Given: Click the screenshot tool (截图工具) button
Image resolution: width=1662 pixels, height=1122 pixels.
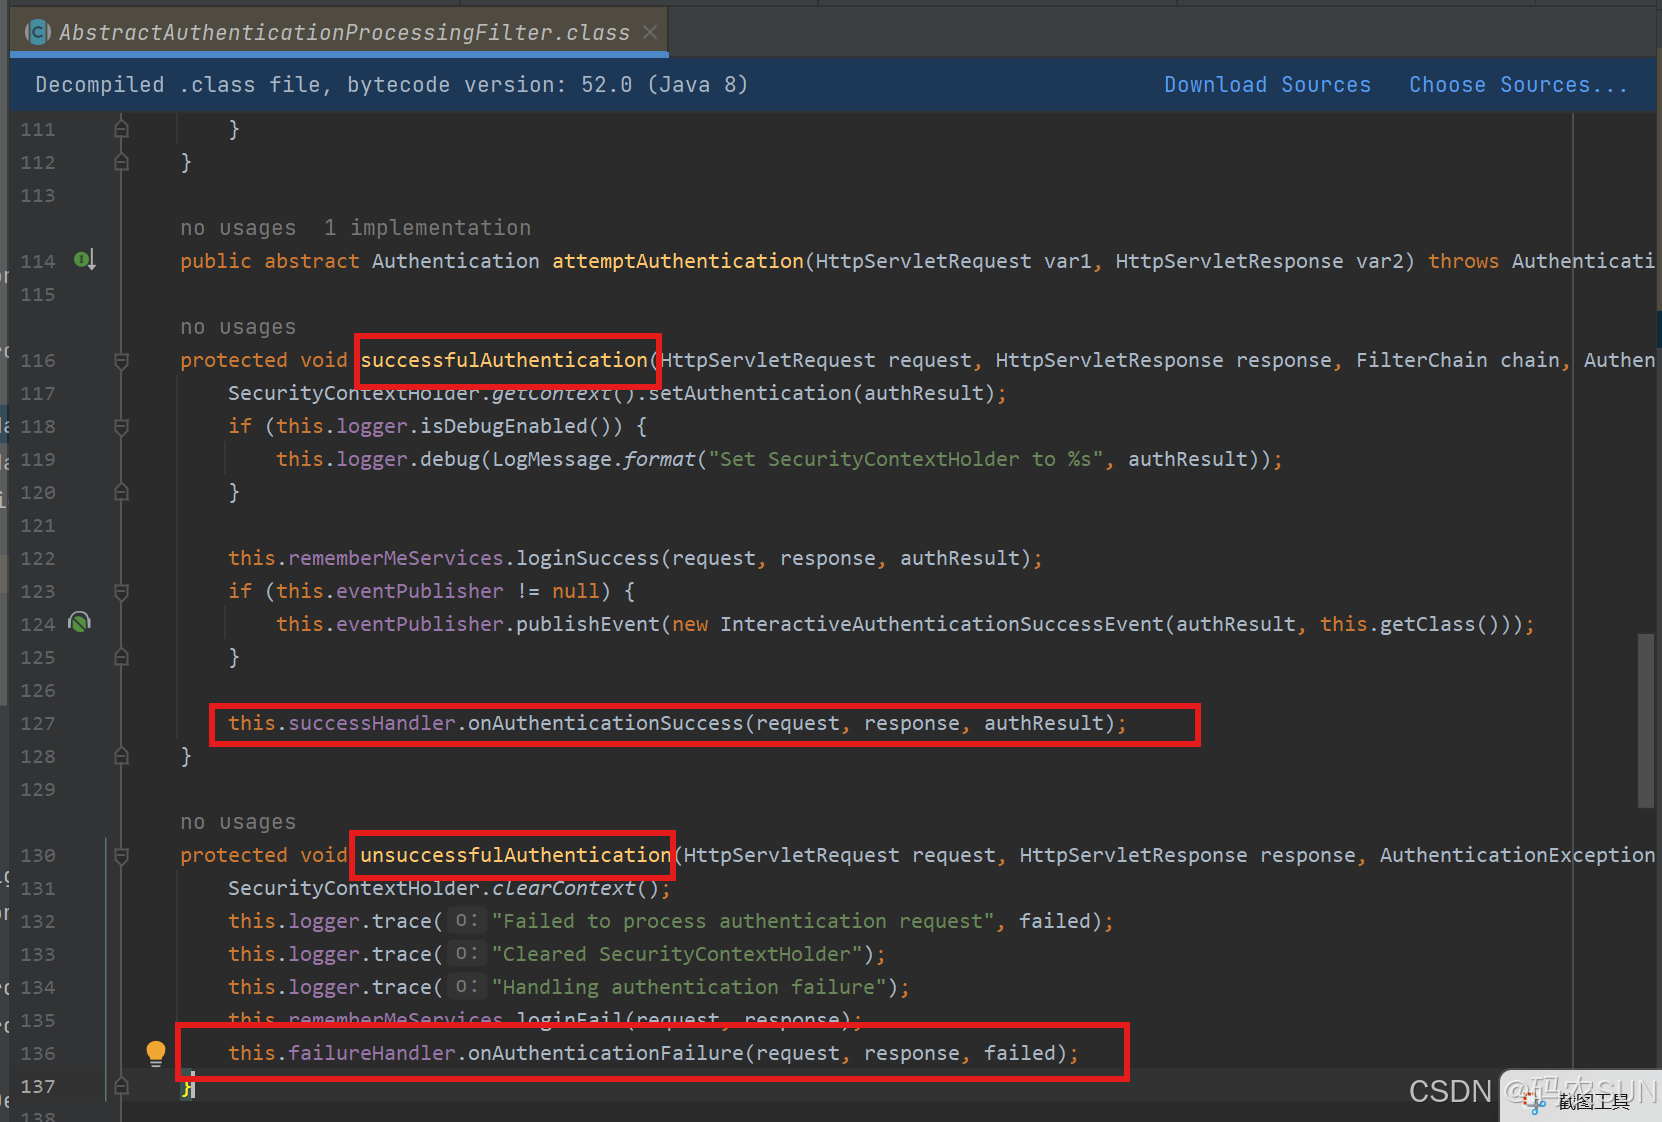Looking at the screenshot, I should pyautogui.click(x=1580, y=1100).
